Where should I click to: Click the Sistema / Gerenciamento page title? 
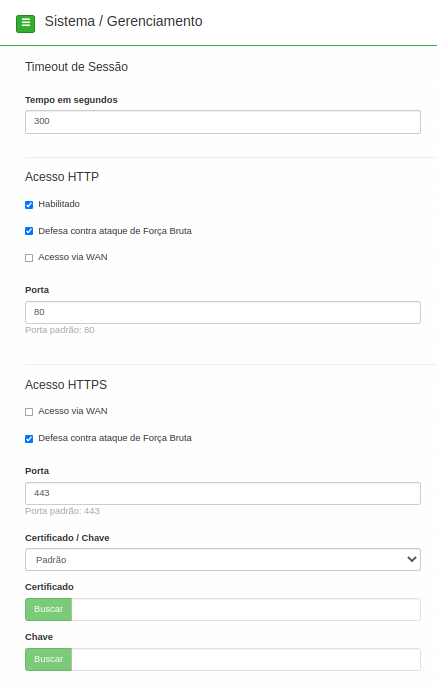(x=124, y=21)
